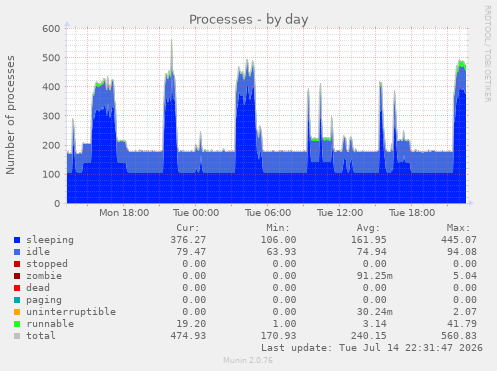497x371 pixels.
Task: Click idle maximum value 94.08
Action: click(x=462, y=252)
